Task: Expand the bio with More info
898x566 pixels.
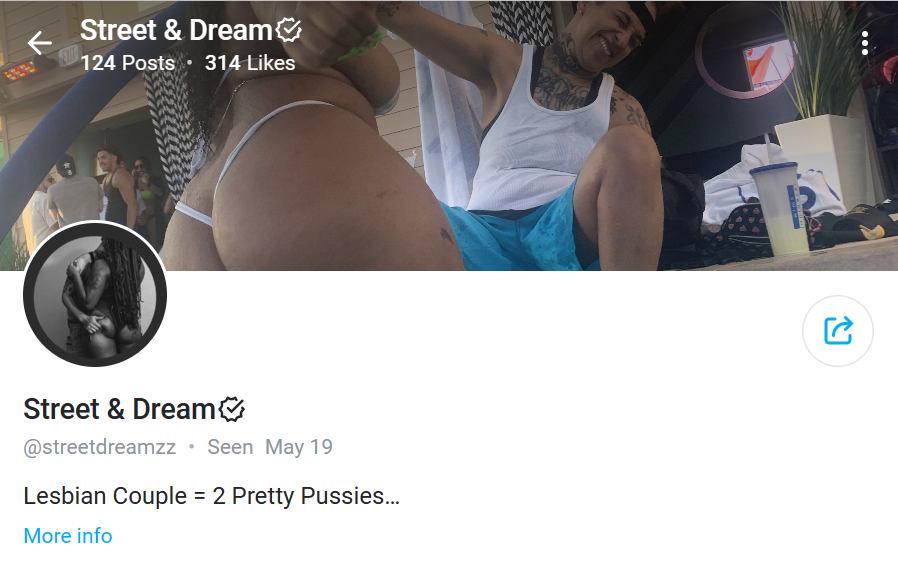Action: coord(68,536)
